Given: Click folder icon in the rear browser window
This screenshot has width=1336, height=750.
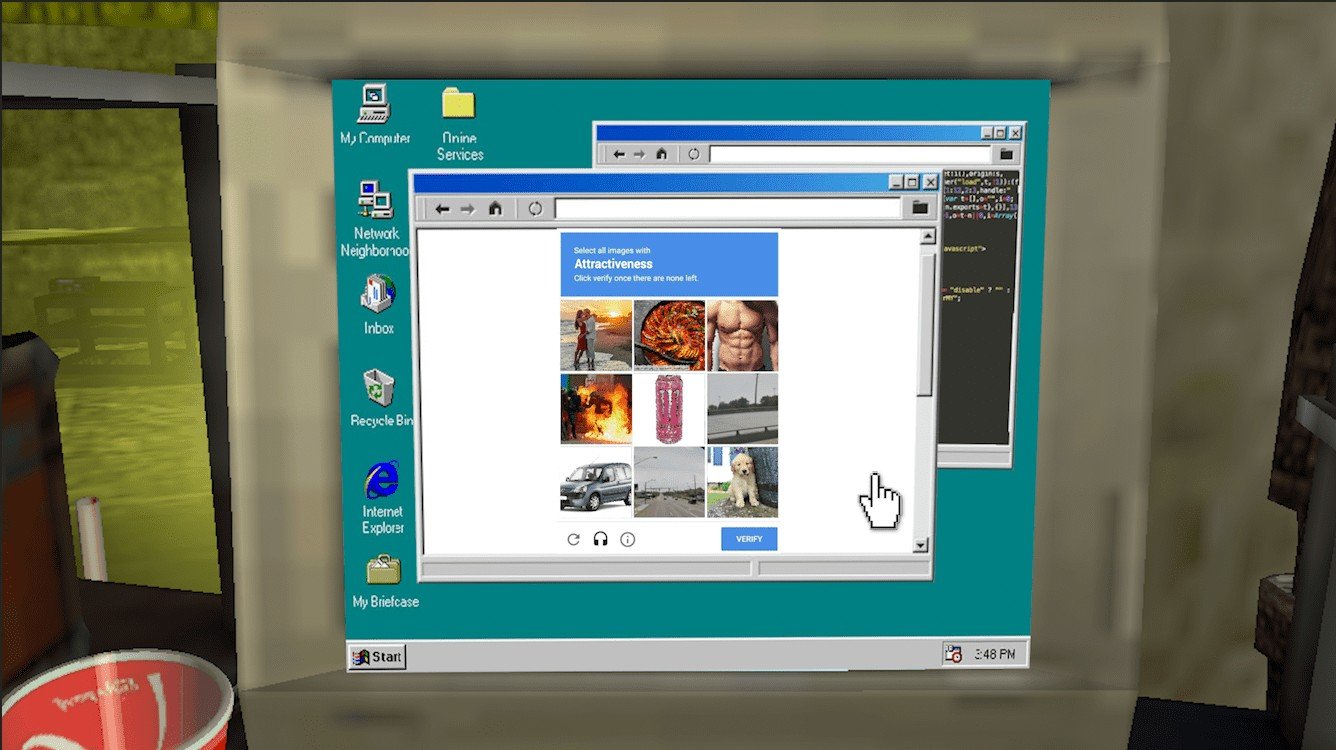Looking at the screenshot, I should pyautogui.click(x=1006, y=154).
